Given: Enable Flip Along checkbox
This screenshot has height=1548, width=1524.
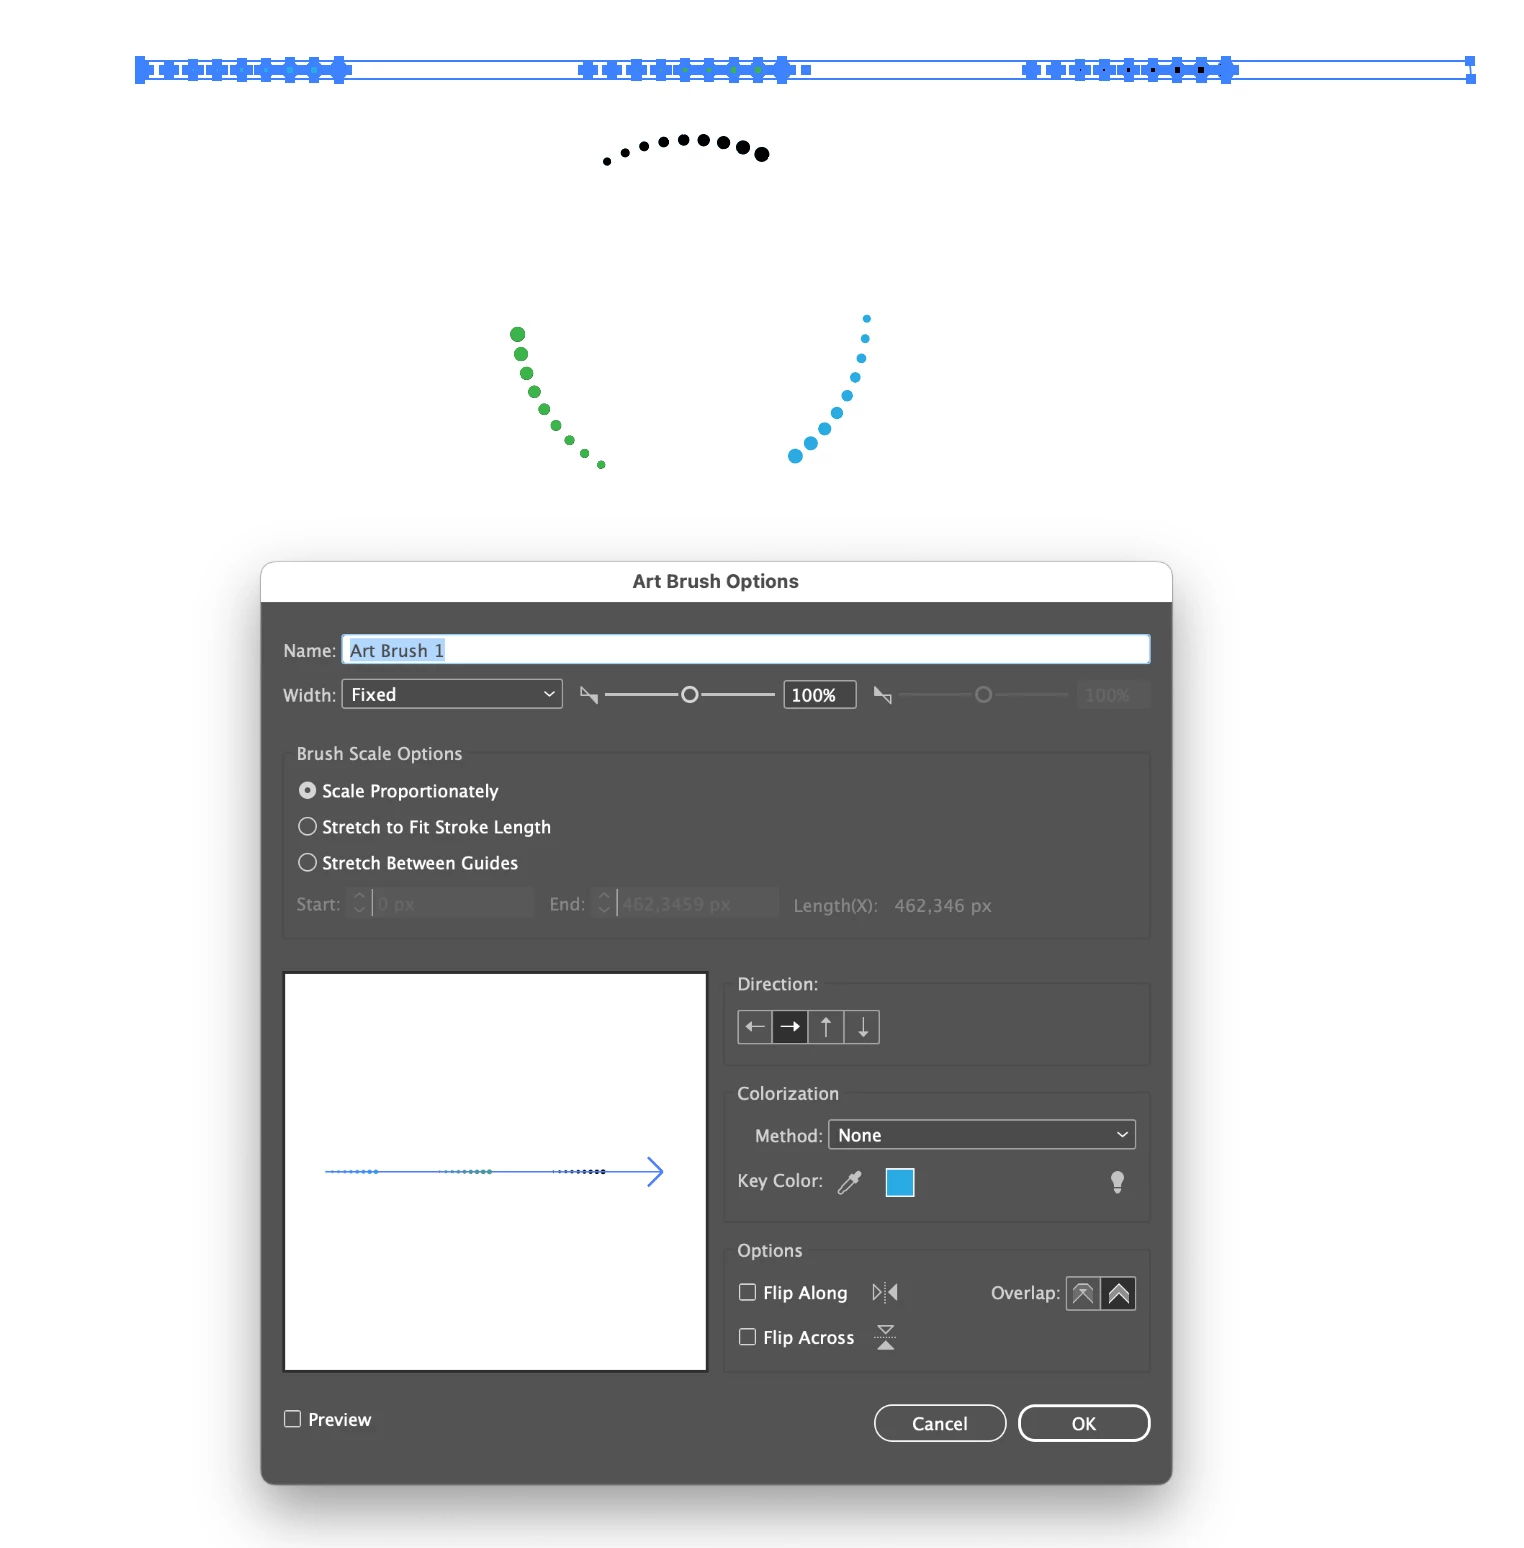Looking at the screenshot, I should [747, 1293].
